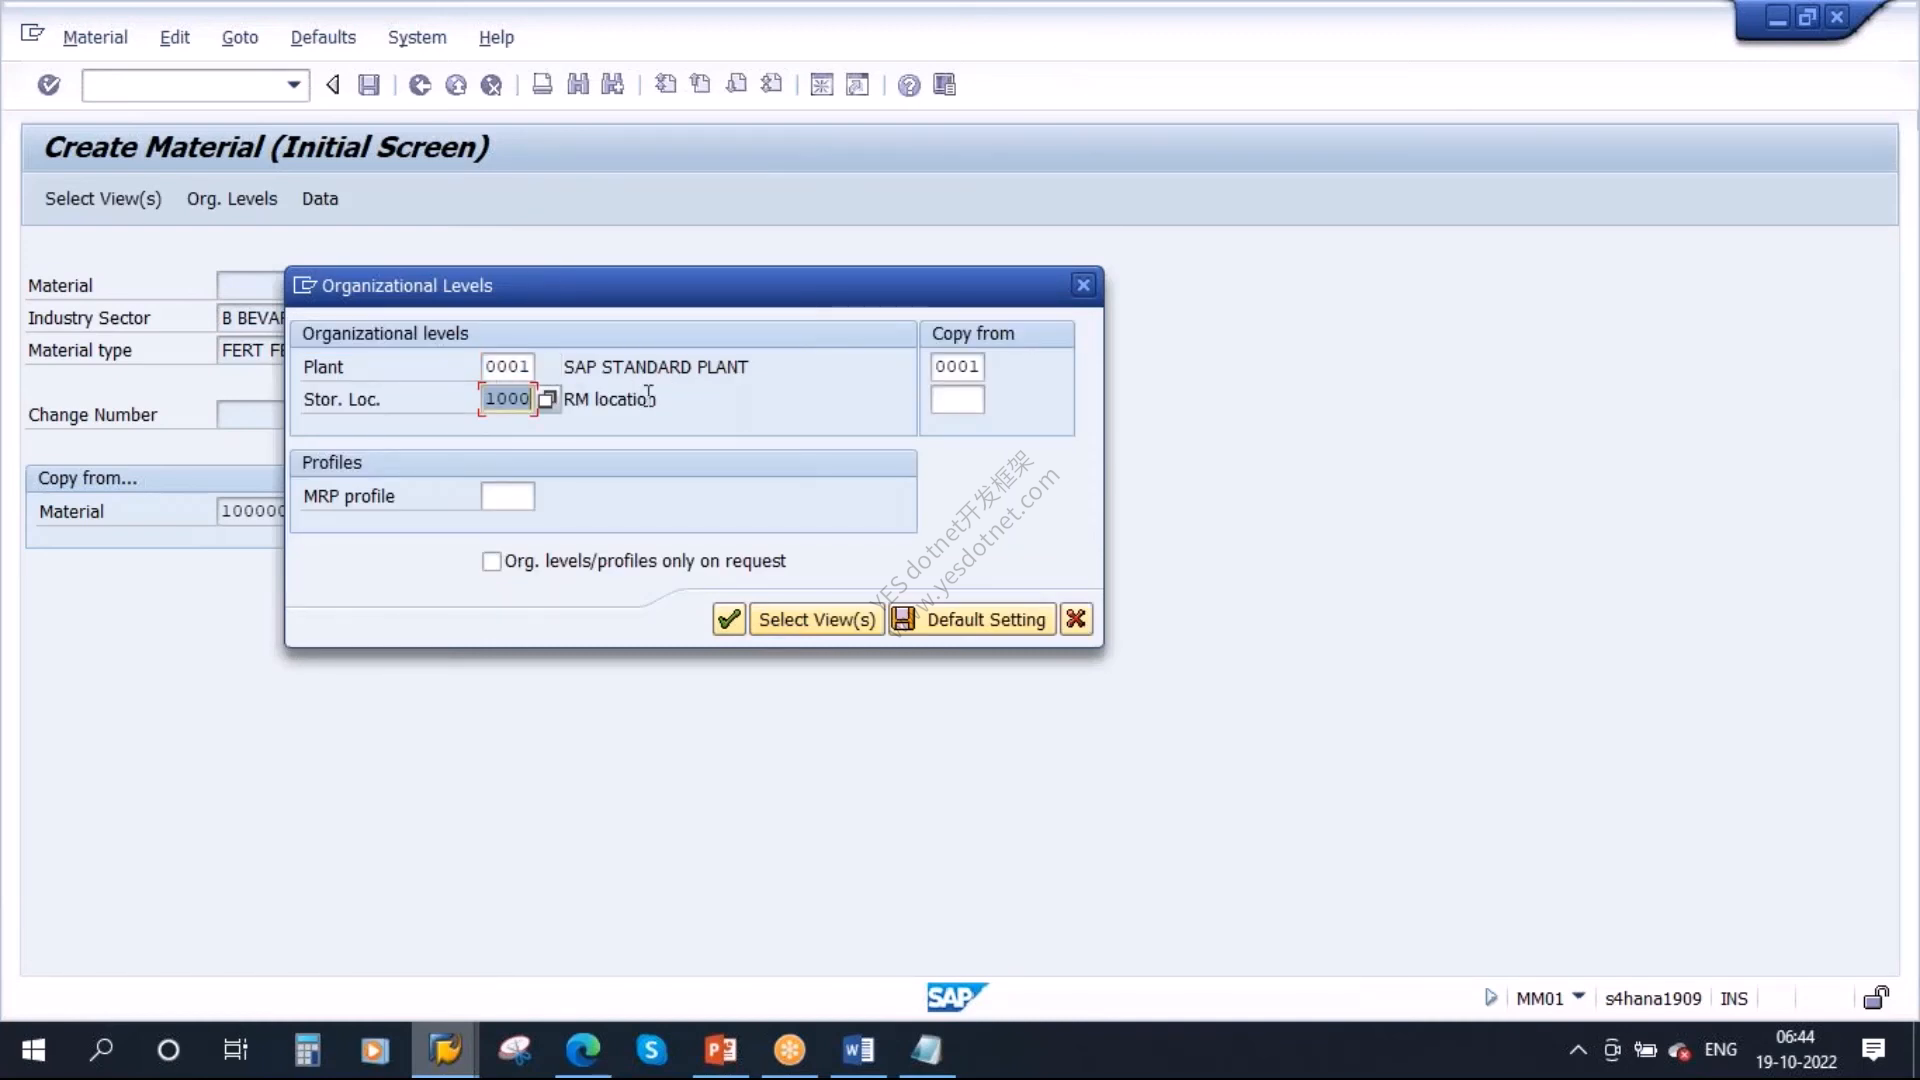Click the green Enter checkmark toolbar icon
Screen dimensions: 1920x1080
point(48,85)
